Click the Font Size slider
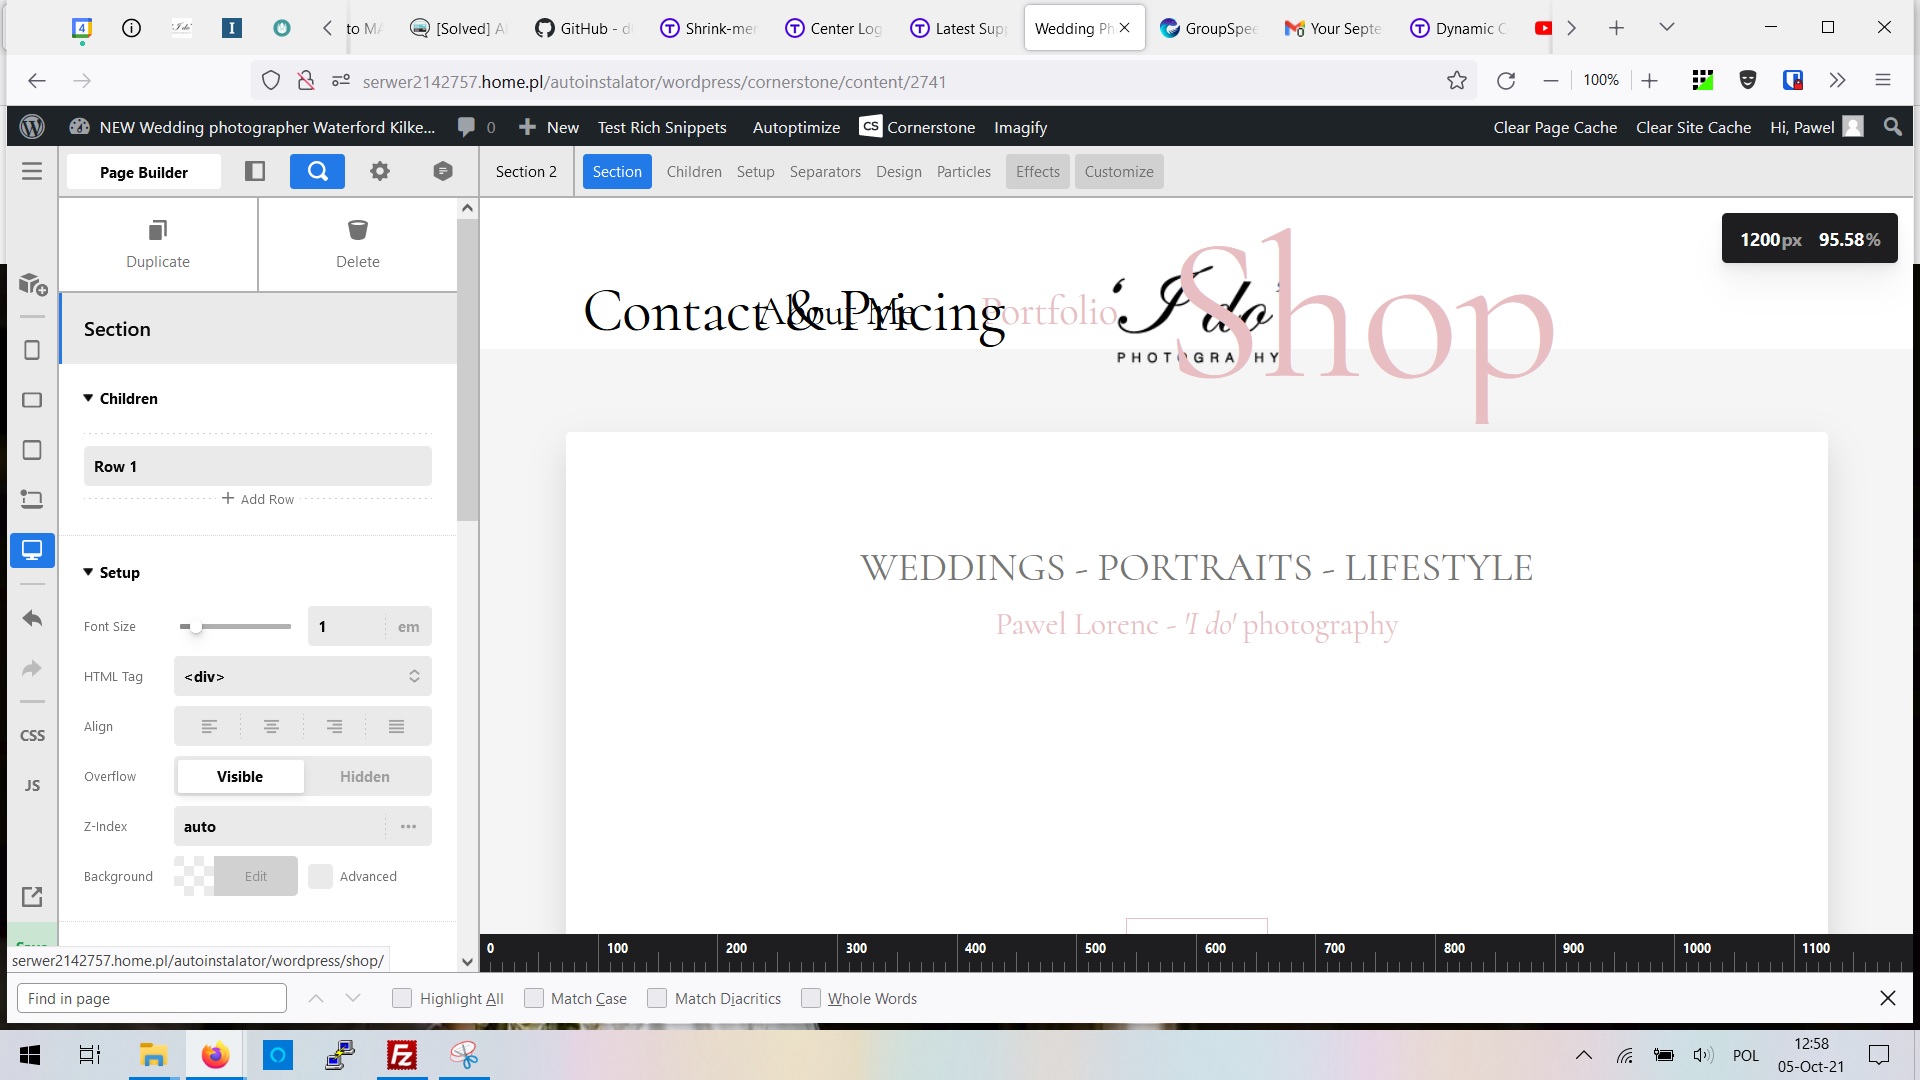 235,627
